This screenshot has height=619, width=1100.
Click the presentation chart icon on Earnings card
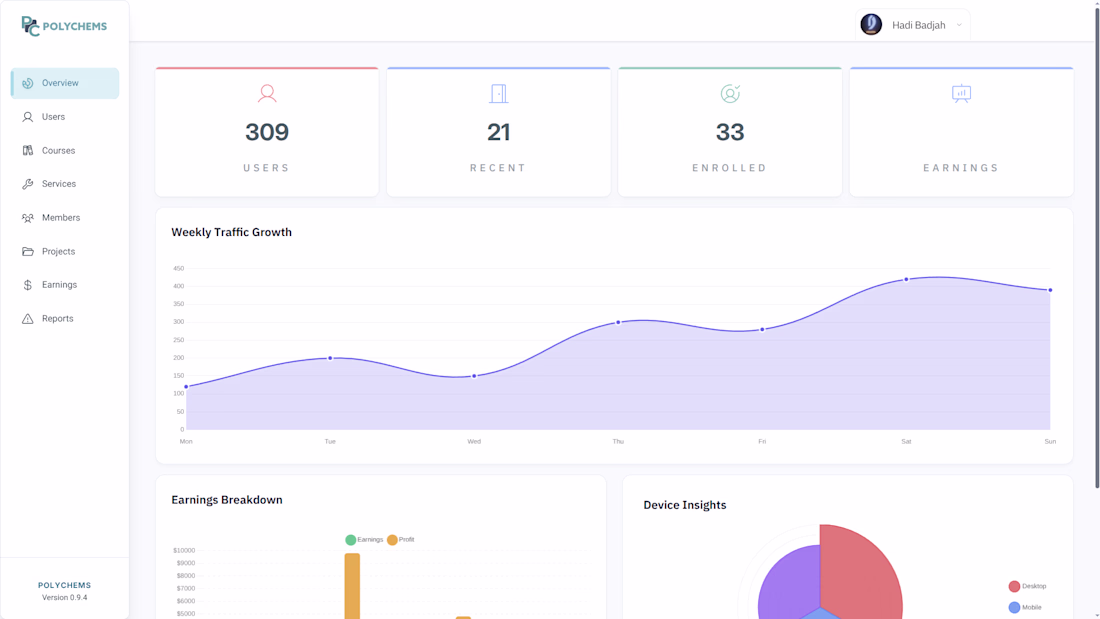(961, 93)
